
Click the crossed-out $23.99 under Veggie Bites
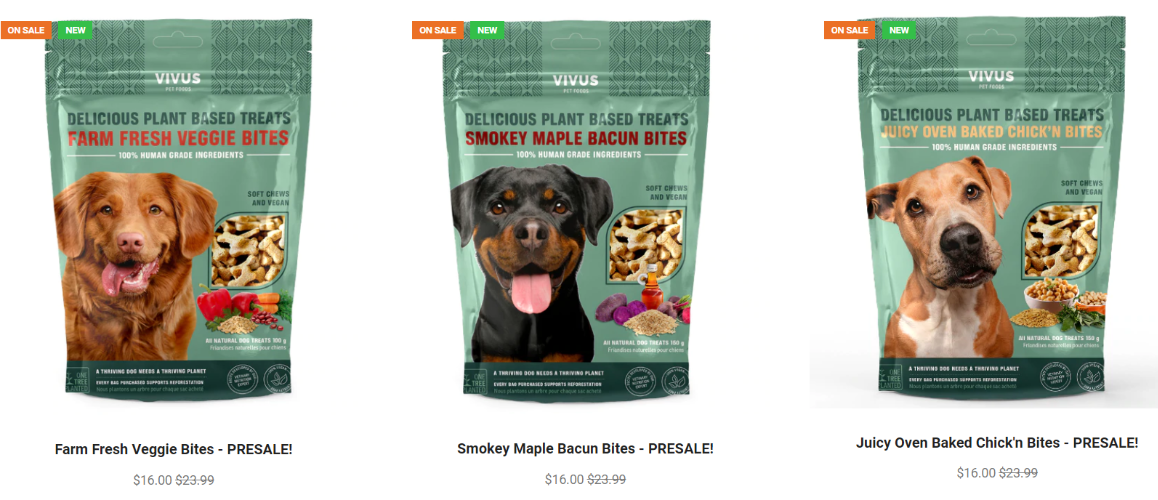tap(195, 480)
